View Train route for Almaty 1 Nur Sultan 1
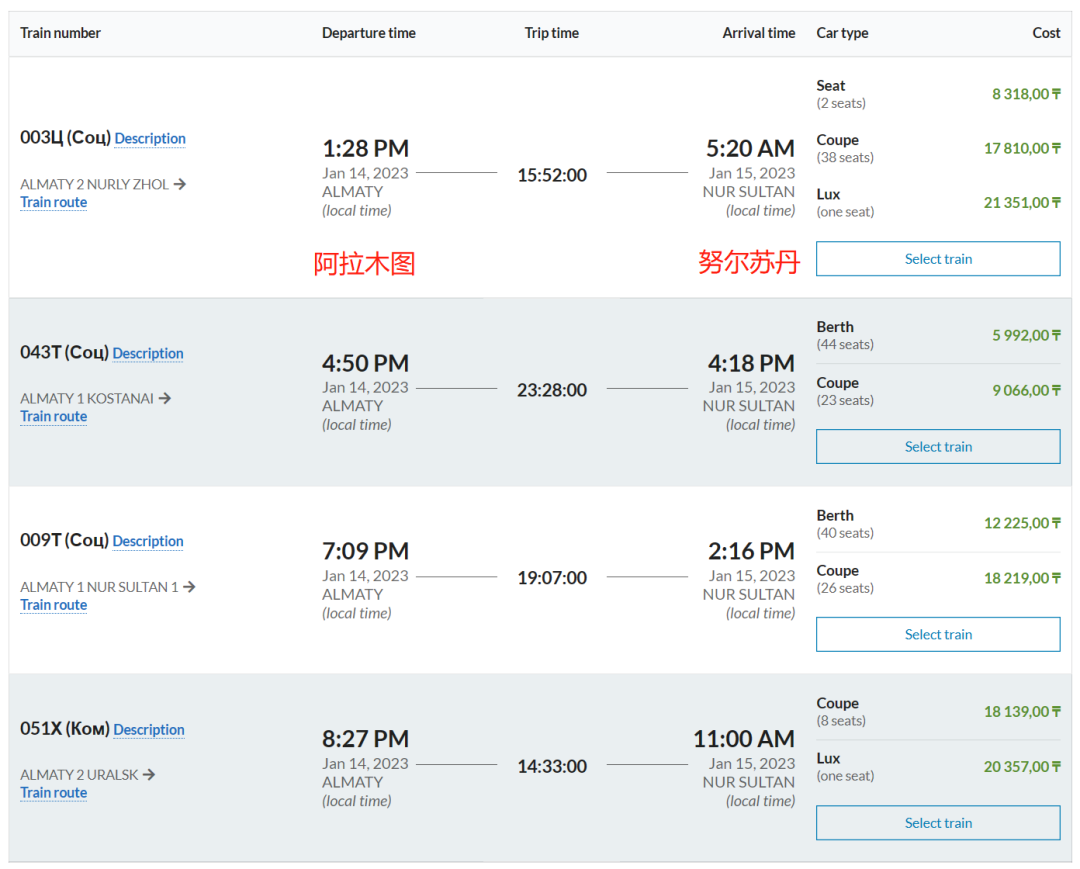Viewport: 1080px width, 869px height. 54,605
